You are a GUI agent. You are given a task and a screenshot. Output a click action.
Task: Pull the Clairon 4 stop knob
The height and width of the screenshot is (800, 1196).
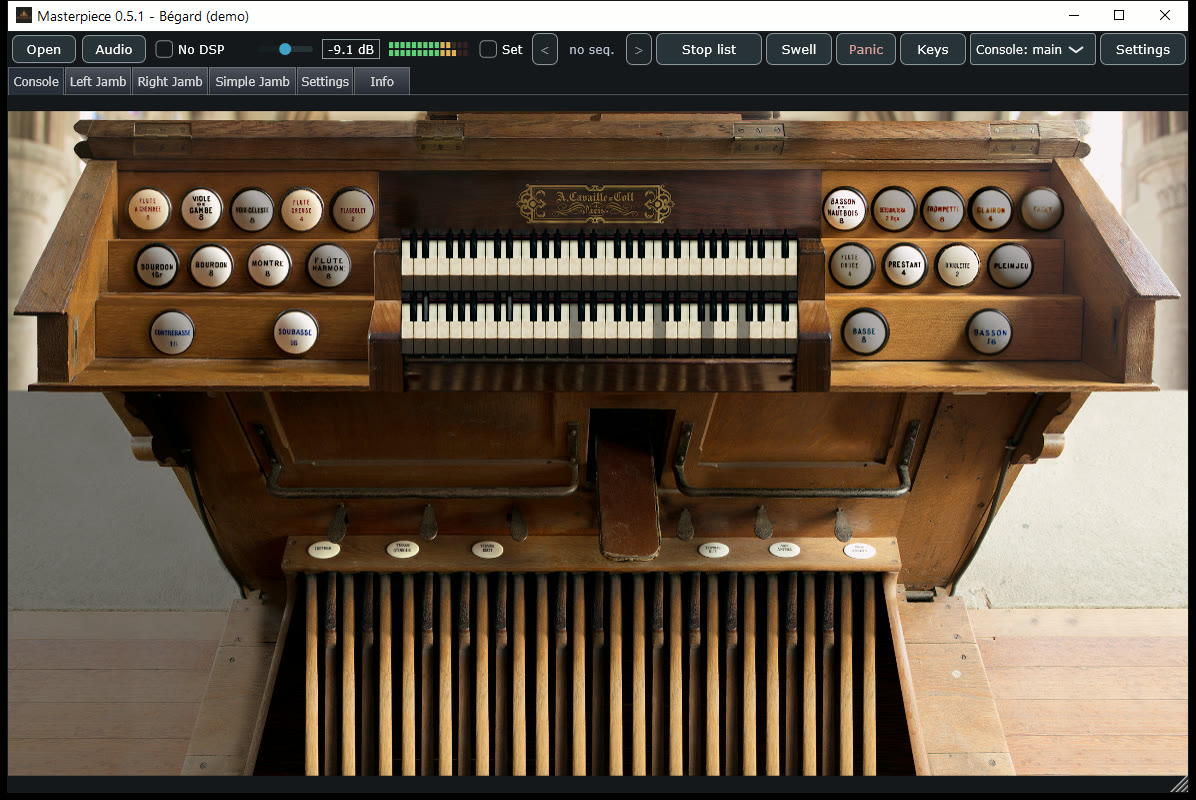click(x=991, y=209)
